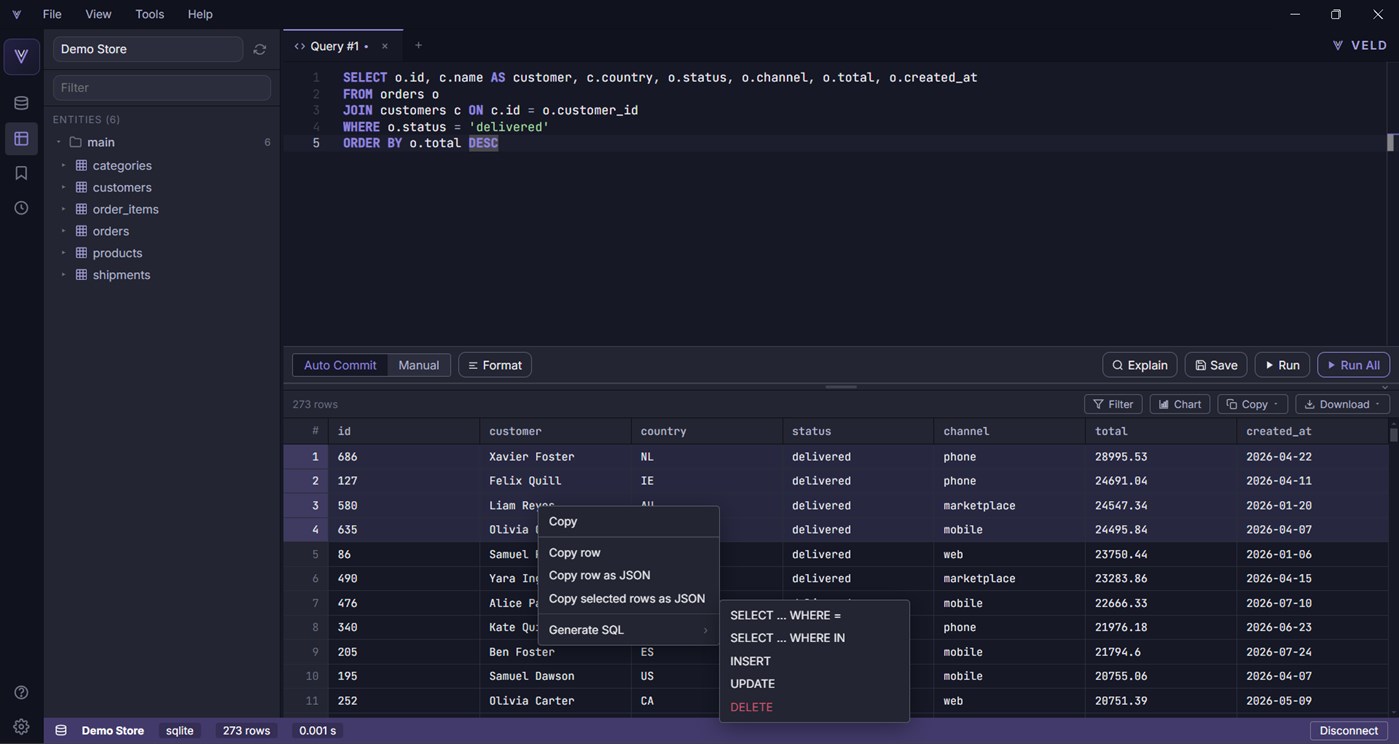Click the orders table icon
The image size is (1399, 744).
tap(82, 231)
